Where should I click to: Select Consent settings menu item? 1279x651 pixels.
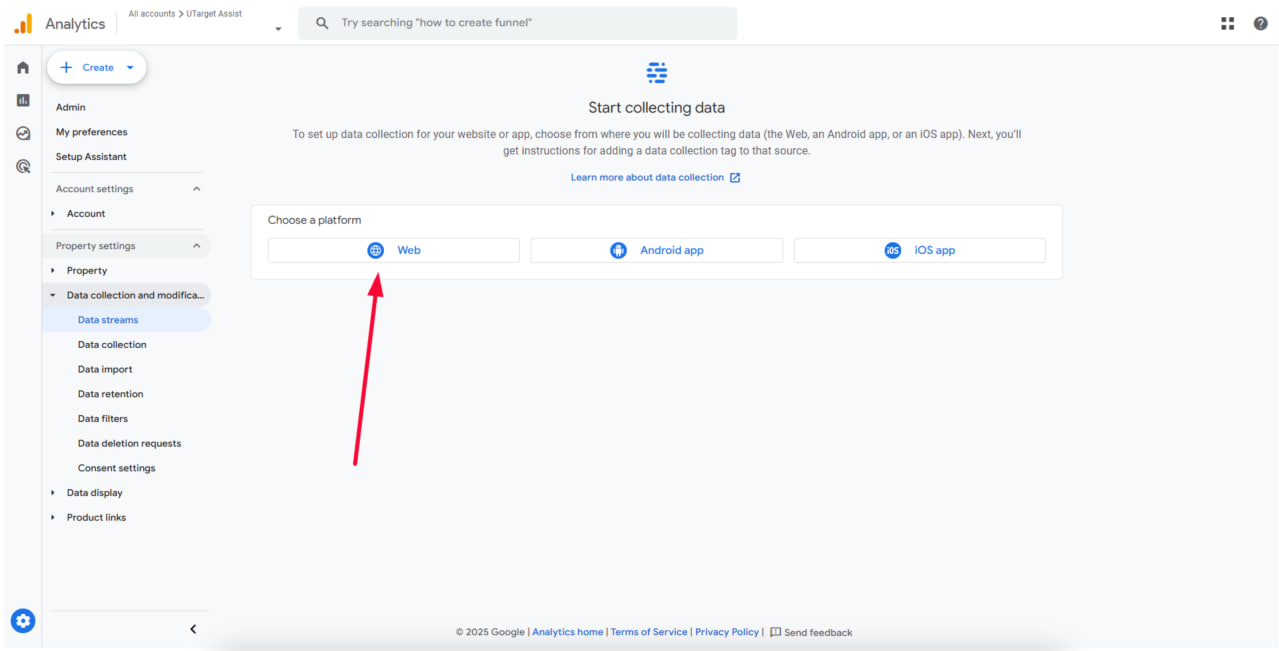click(117, 468)
